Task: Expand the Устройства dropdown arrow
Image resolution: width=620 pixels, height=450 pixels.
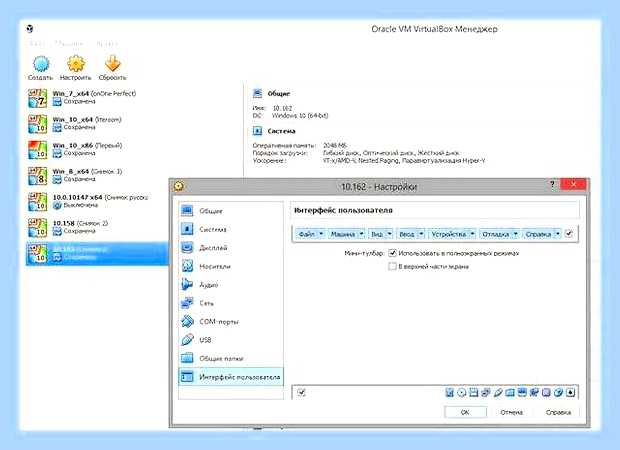Action: pos(472,234)
